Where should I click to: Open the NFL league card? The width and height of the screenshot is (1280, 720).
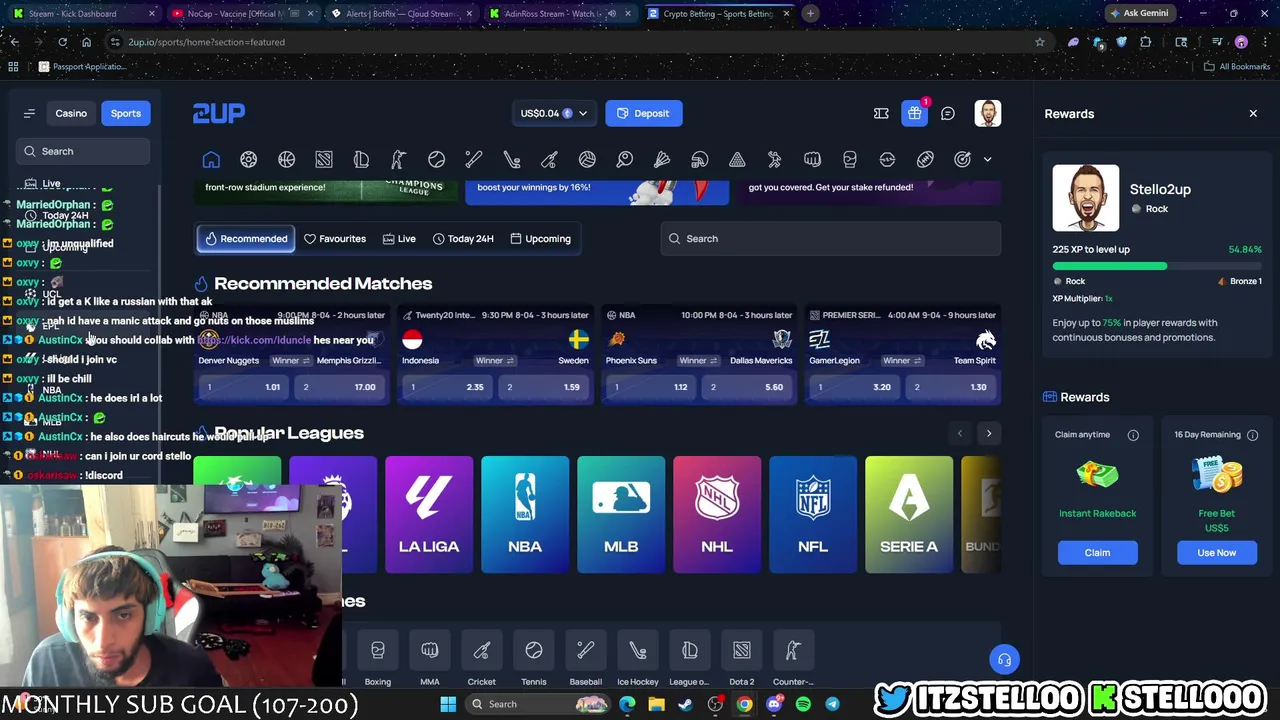point(813,515)
